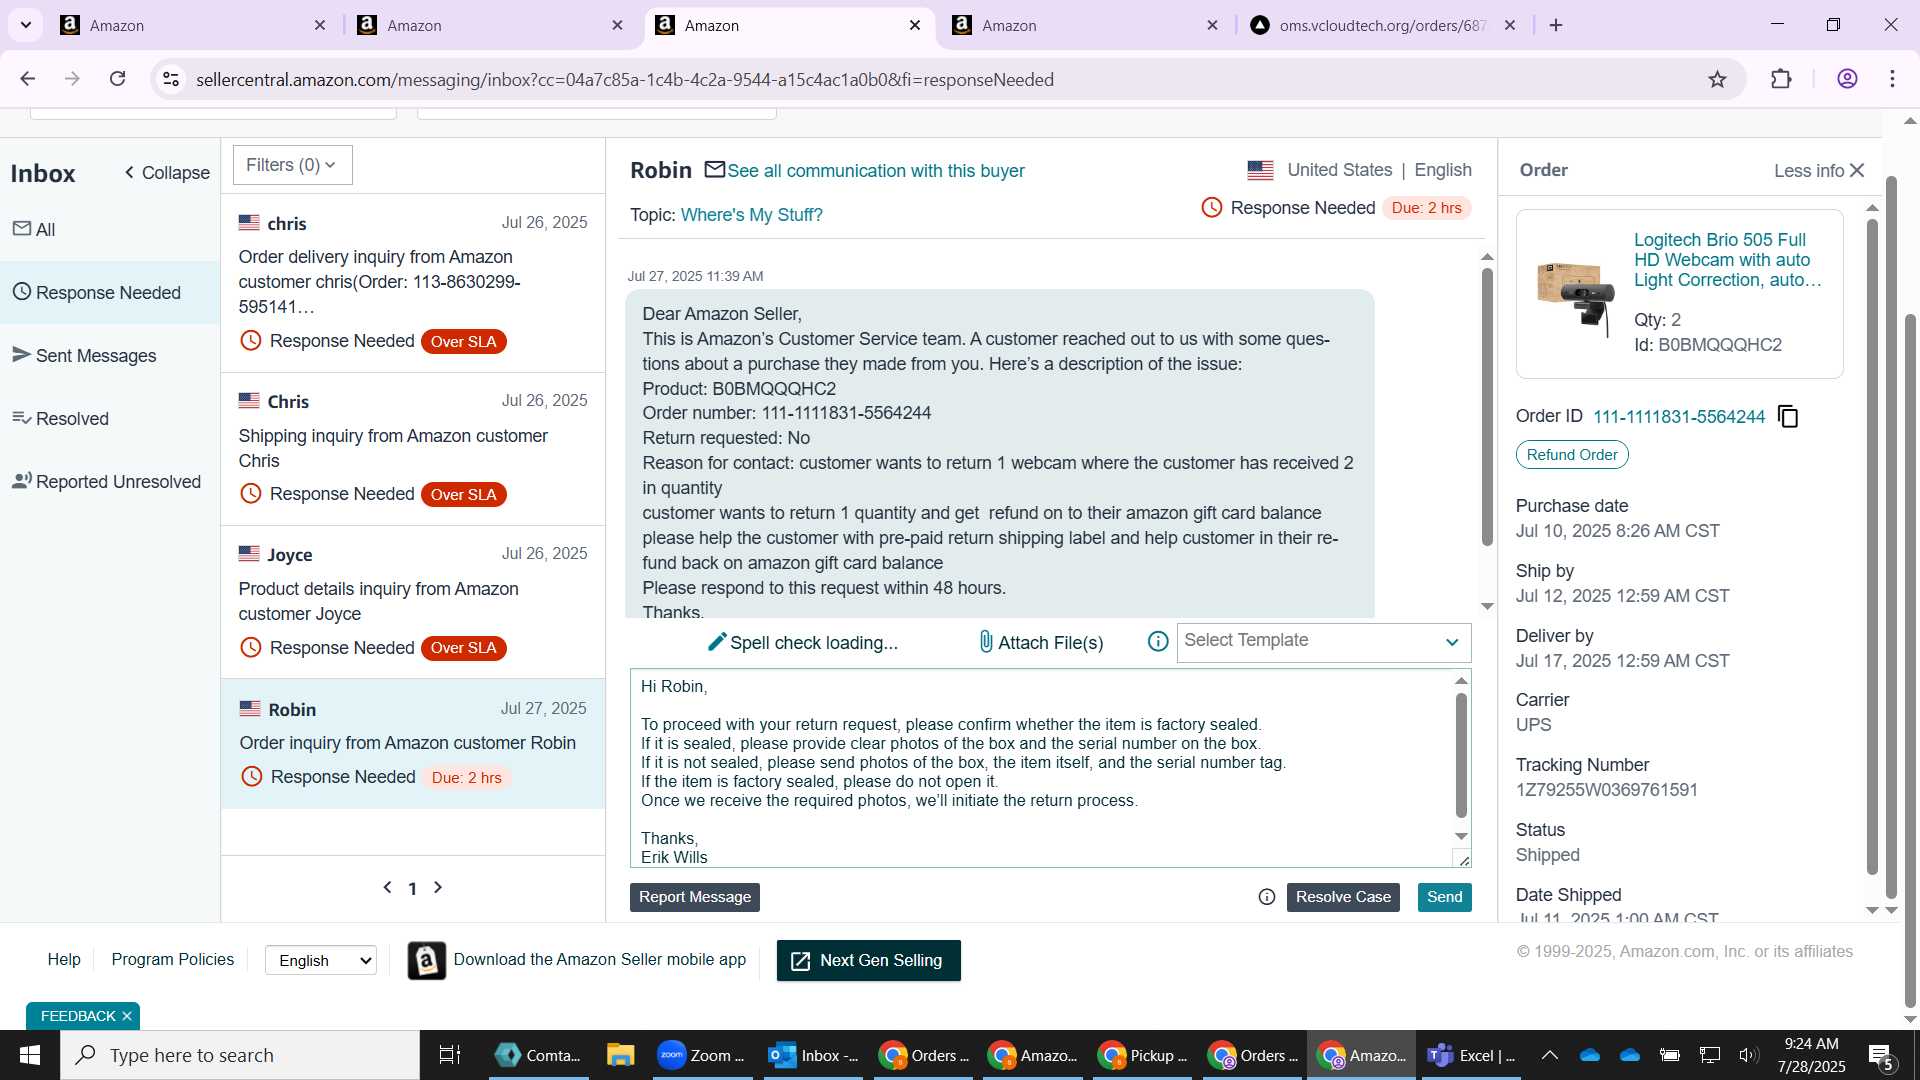Screen dimensions: 1920x1080
Task: Open the Windows notification center icon
Action: (1881, 1055)
